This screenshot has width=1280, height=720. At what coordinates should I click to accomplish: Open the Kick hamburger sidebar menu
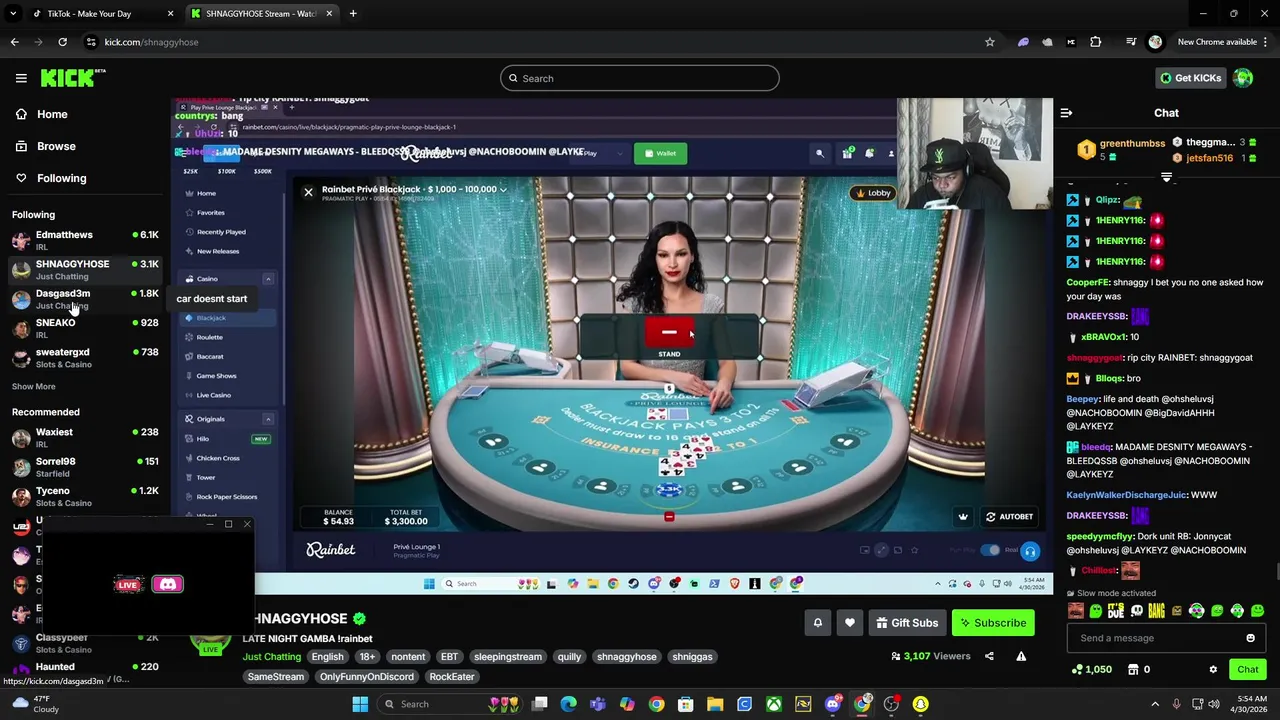[21, 78]
